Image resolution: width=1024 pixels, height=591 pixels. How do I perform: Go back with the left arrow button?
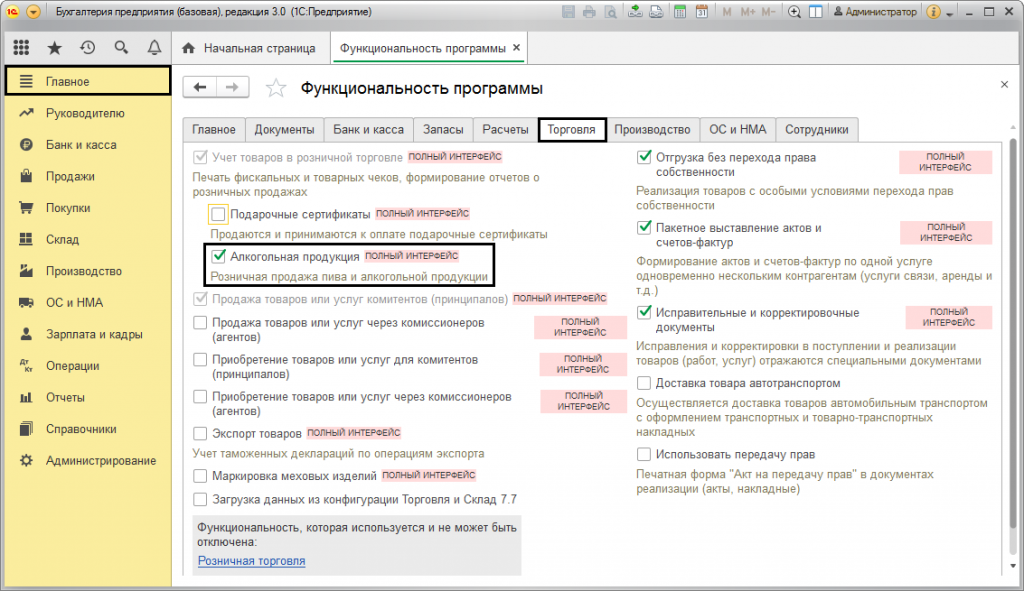click(200, 88)
